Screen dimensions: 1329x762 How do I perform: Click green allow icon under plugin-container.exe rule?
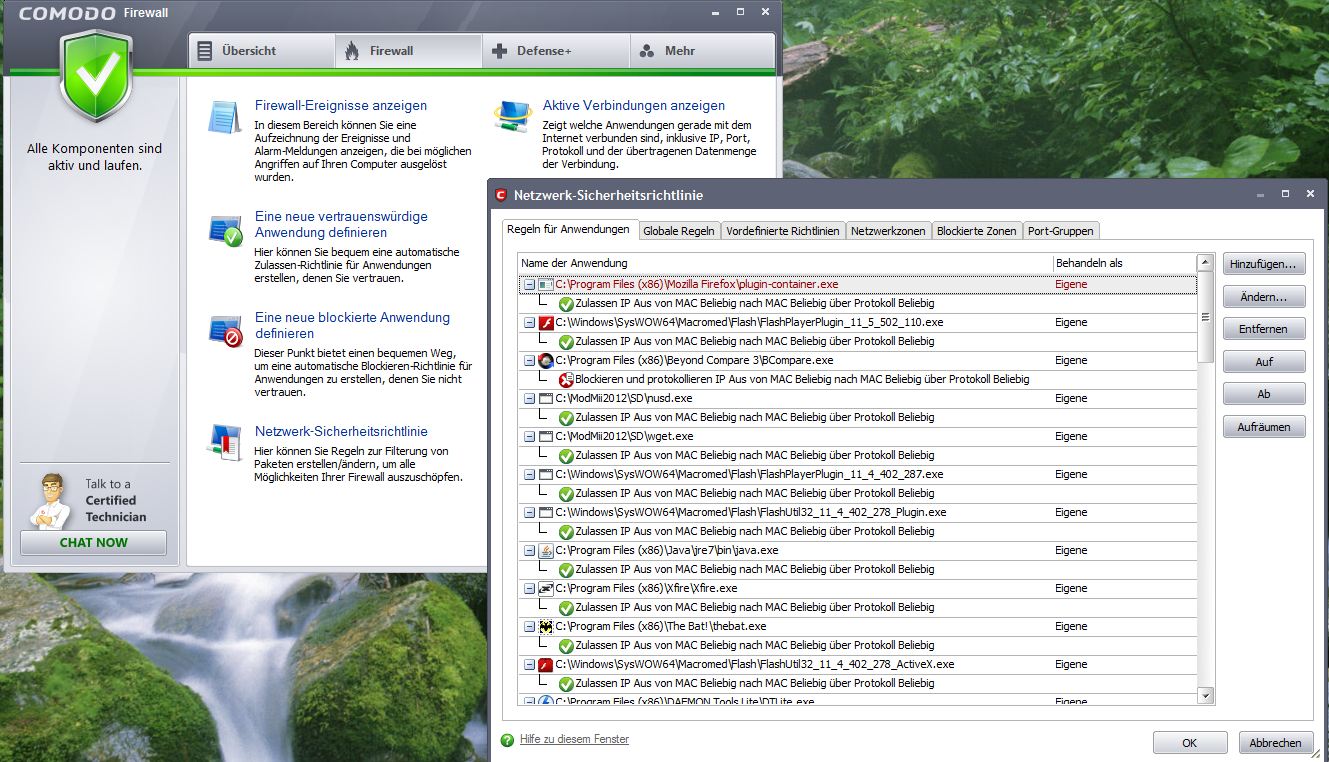click(566, 304)
